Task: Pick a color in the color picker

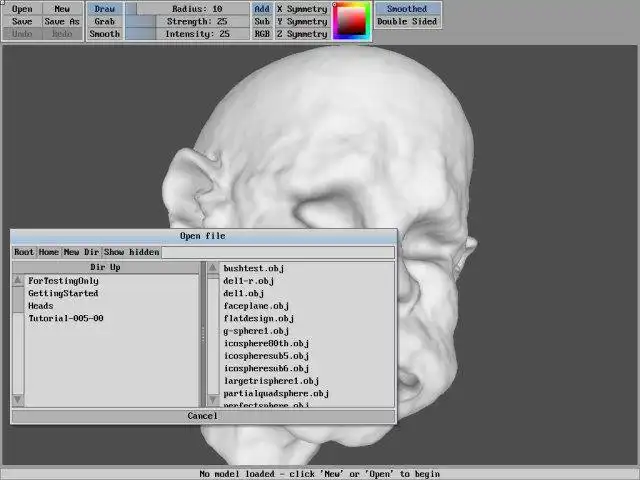Action: point(351,21)
